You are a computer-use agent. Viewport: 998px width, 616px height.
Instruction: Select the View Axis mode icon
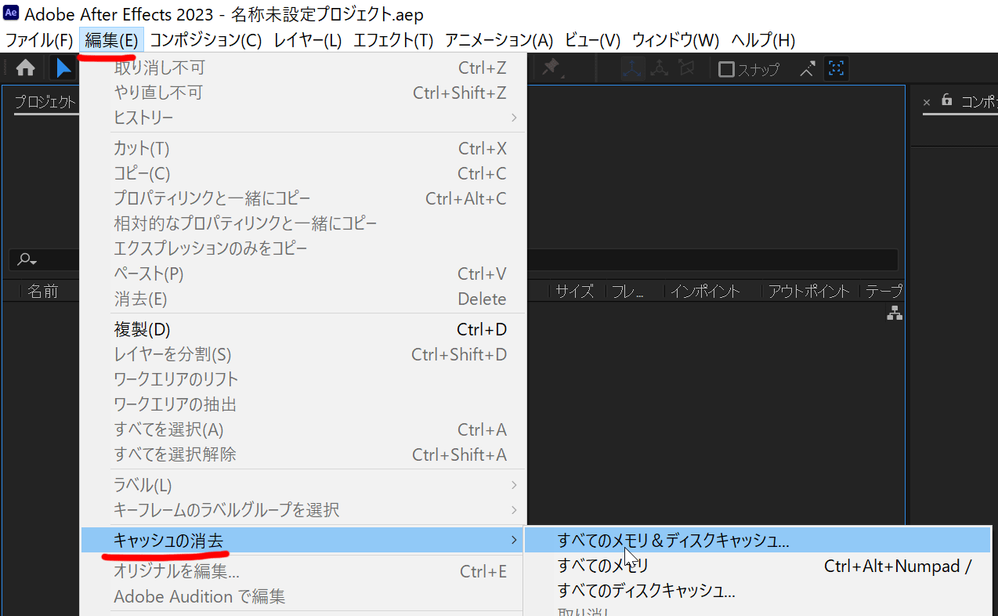coord(686,68)
